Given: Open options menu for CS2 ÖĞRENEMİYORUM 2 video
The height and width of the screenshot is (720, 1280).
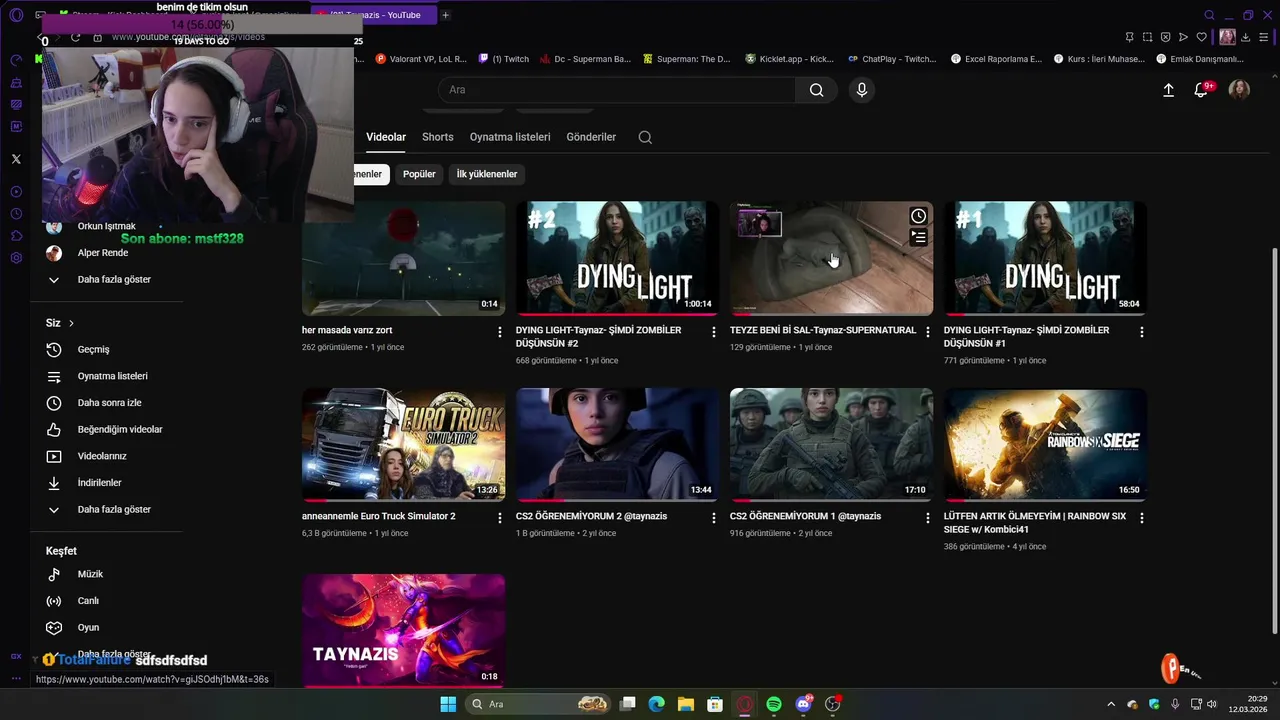Looking at the screenshot, I should coord(714,518).
